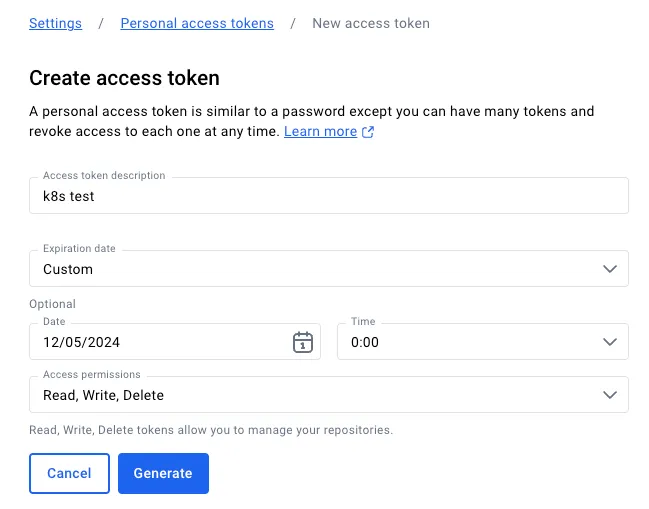This screenshot has width=649, height=509.
Task: Click the Expiration date chevron arrow
Action: tap(610, 269)
